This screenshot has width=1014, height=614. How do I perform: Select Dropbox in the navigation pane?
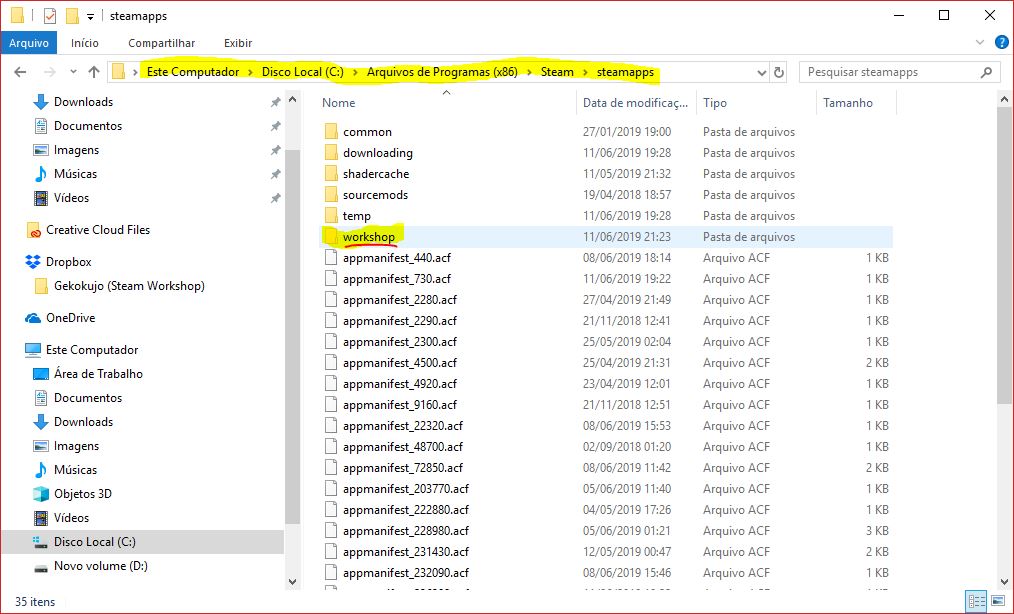tap(68, 262)
